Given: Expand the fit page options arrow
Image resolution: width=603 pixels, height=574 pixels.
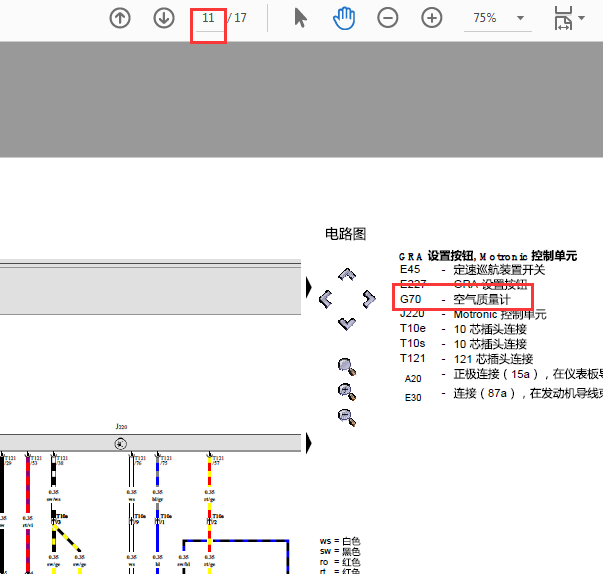Looking at the screenshot, I should pyautogui.click(x=581, y=18).
